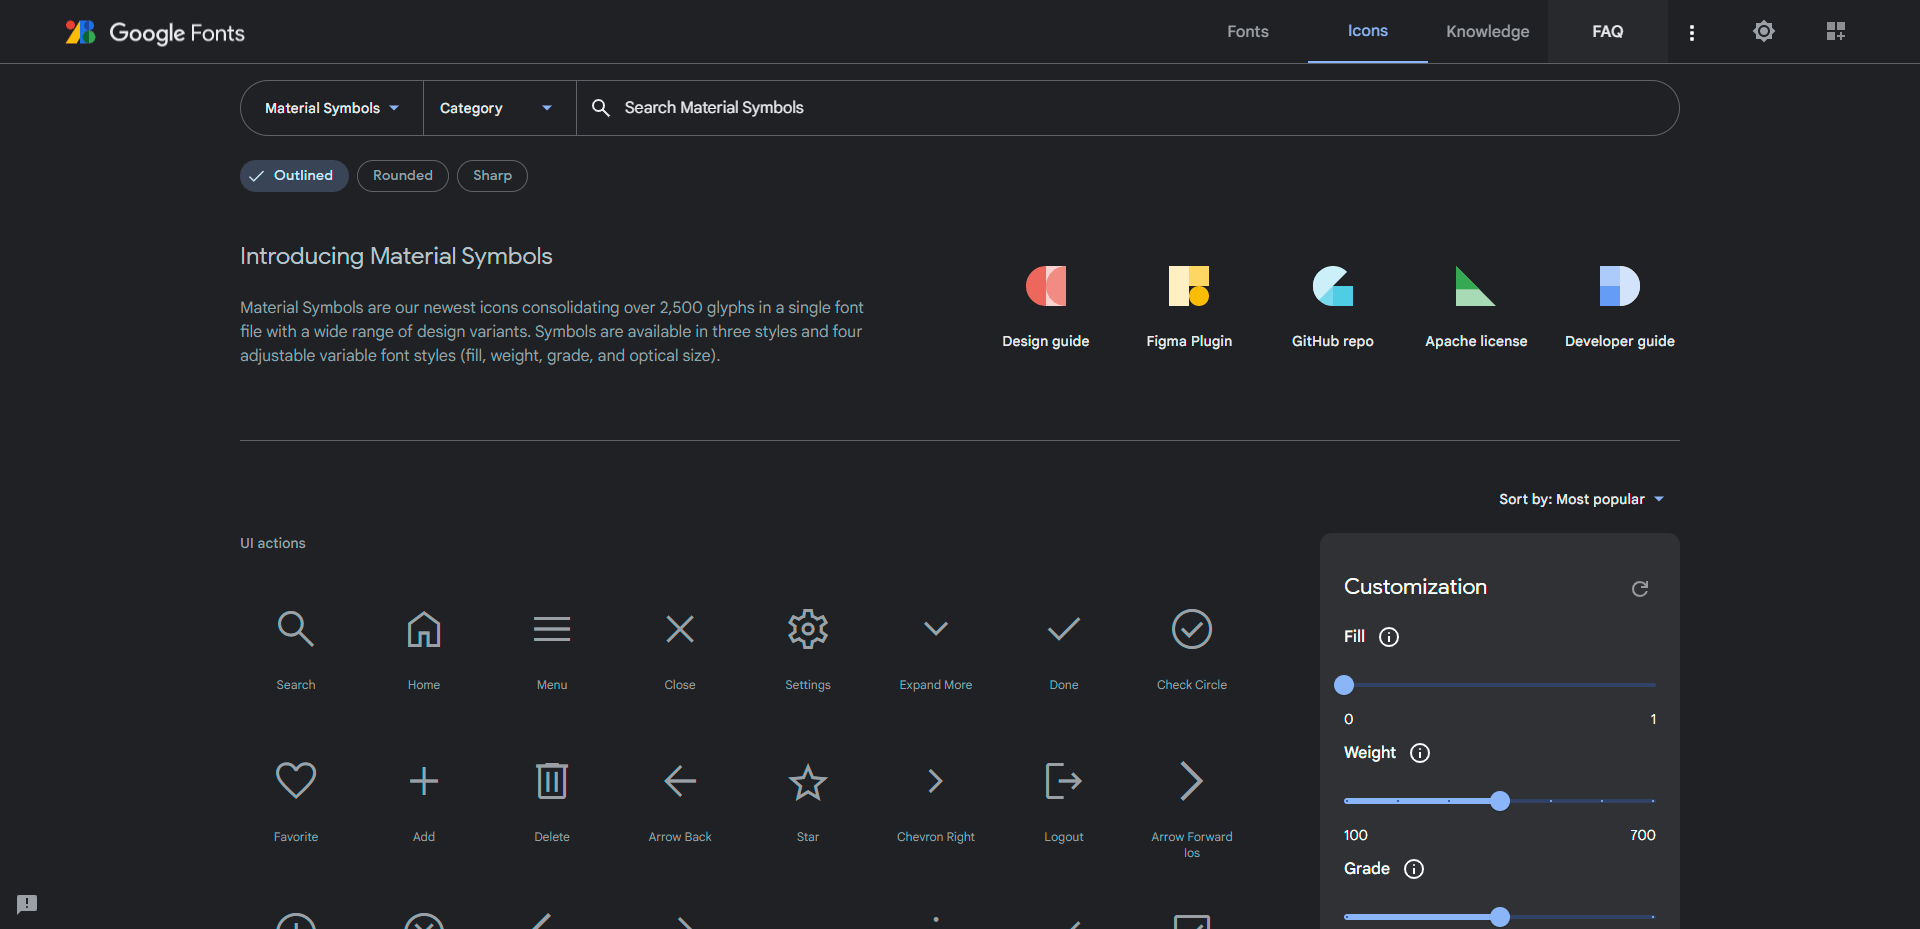This screenshot has height=929, width=1920.
Task: Select the Delete trash icon
Action: pos(552,781)
